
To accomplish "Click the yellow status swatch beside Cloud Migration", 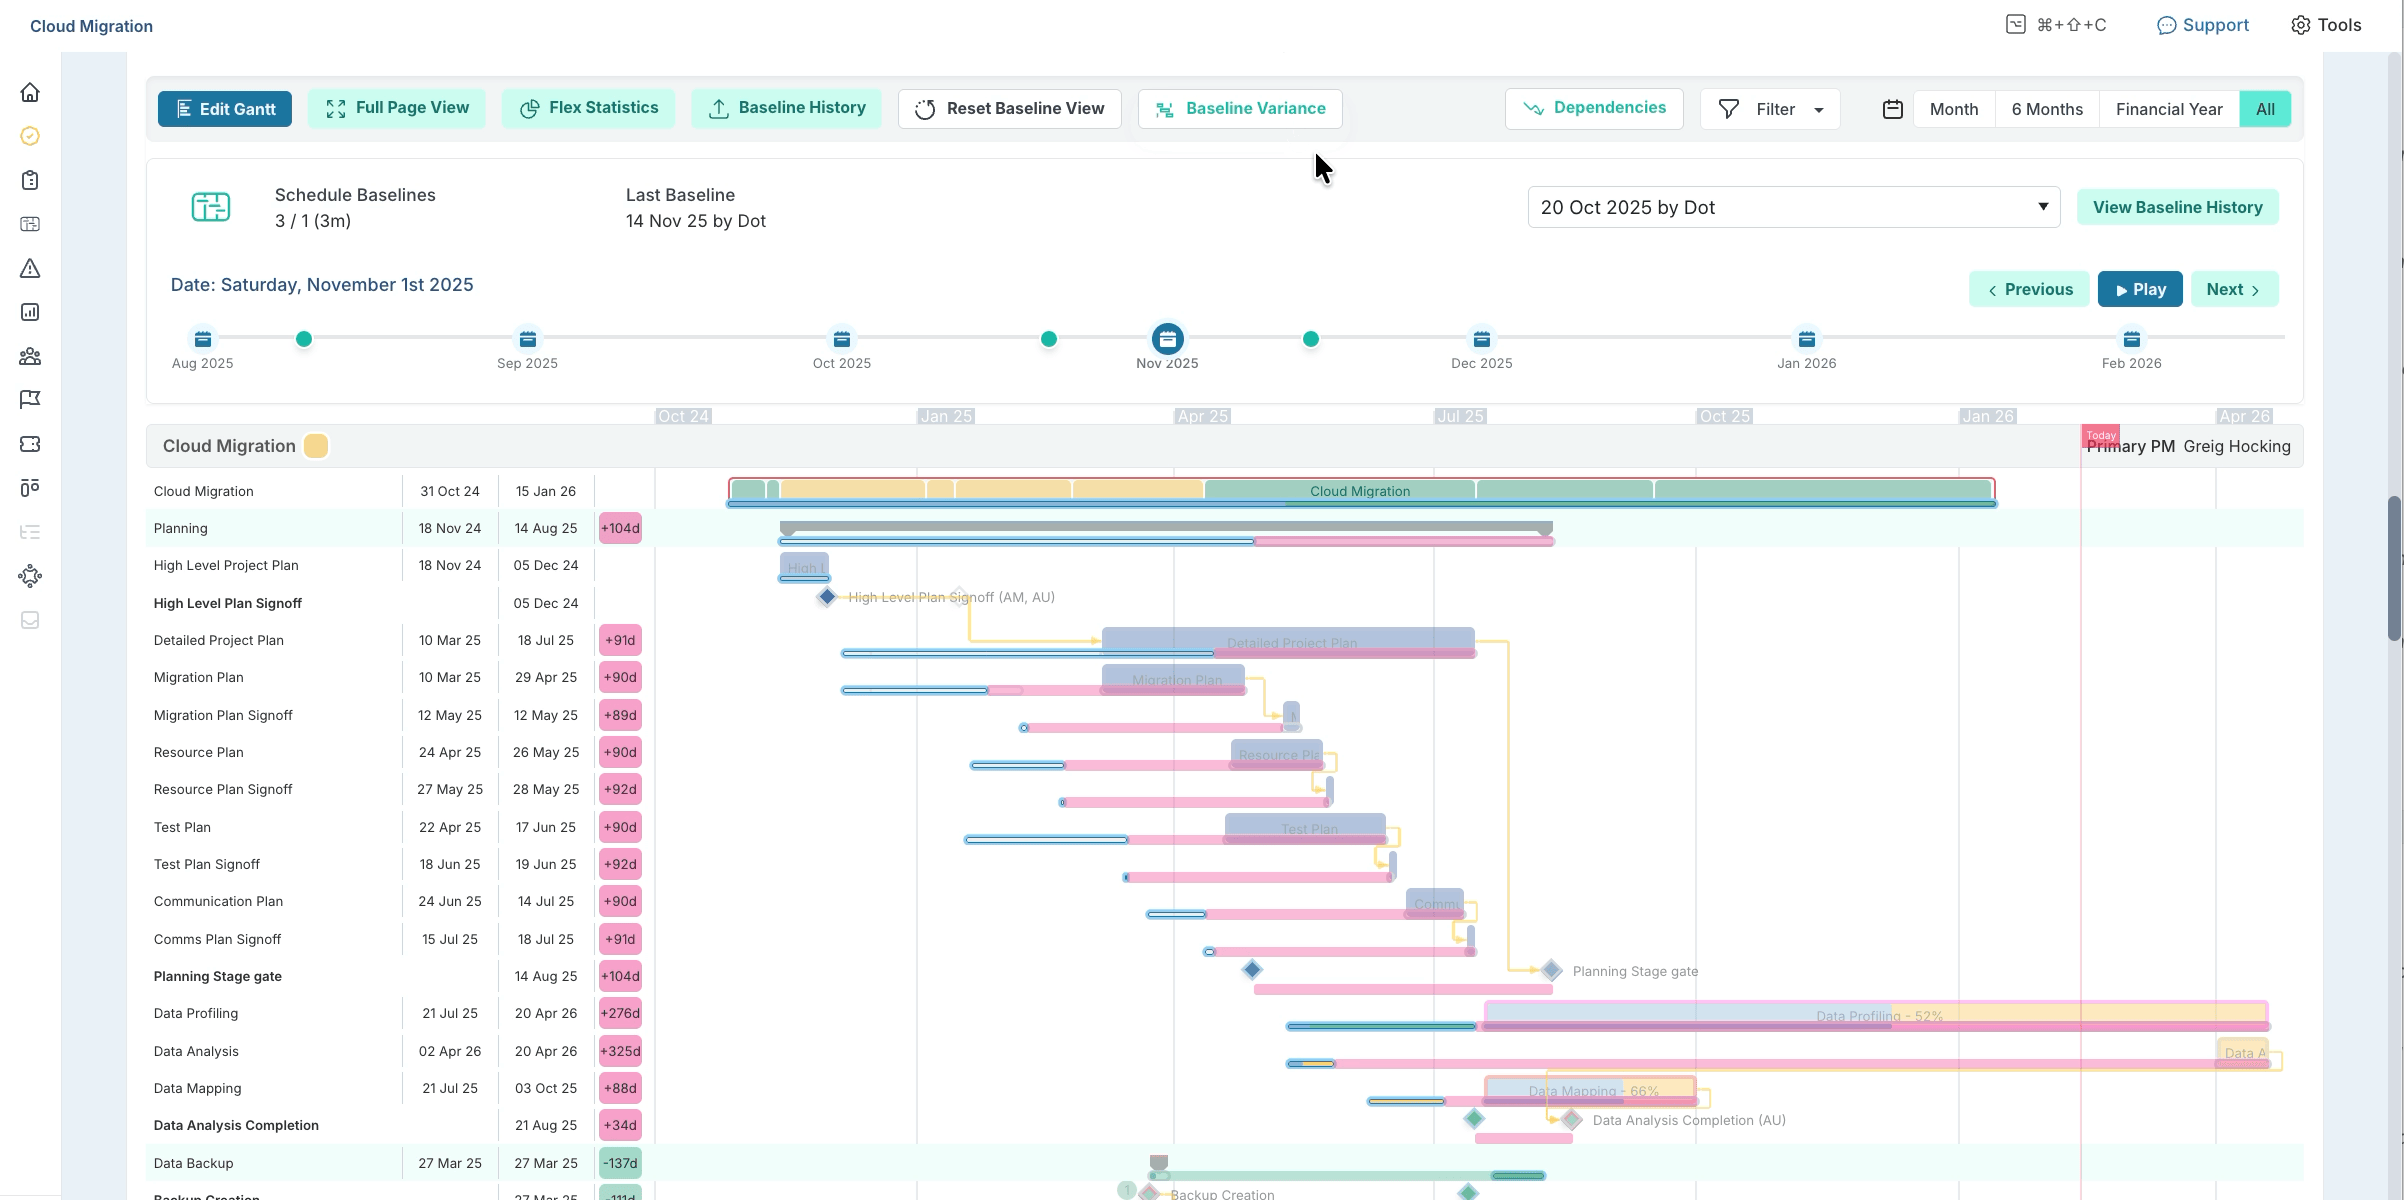I will 316,446.
